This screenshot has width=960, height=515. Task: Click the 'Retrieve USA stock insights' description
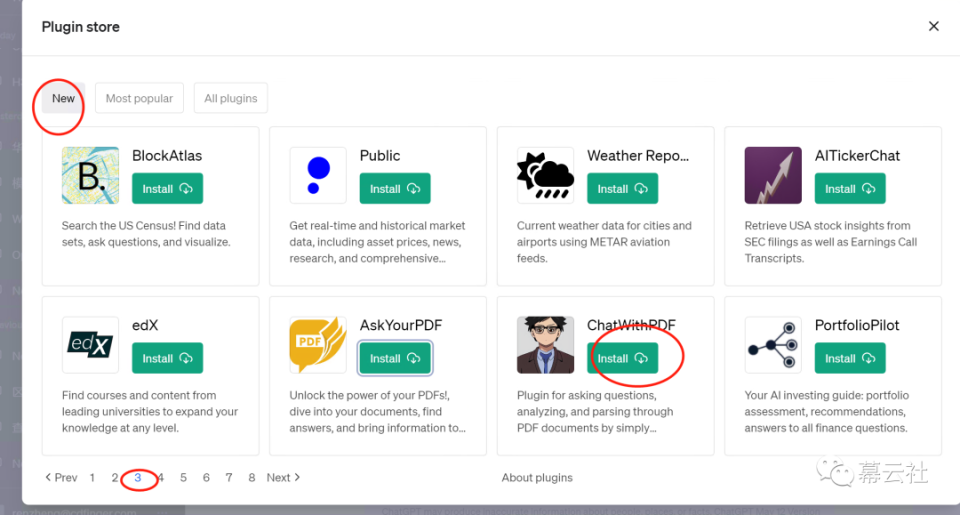click(x=831, y=242)
